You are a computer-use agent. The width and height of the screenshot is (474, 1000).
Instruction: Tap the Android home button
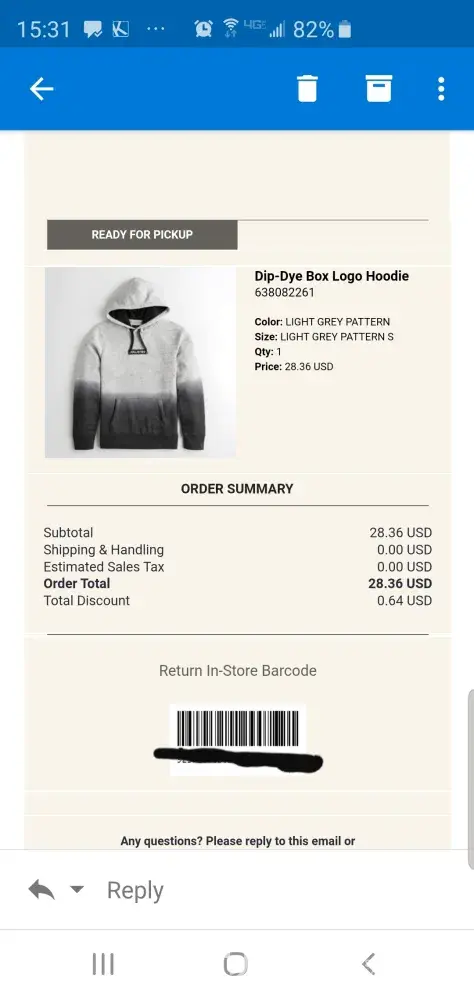click(x=235, y=964)
